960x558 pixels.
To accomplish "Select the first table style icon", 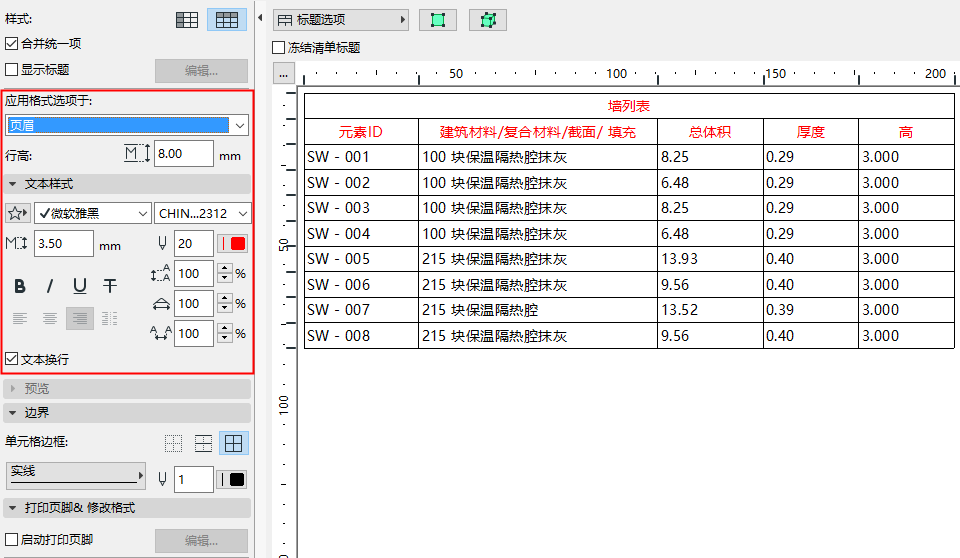I will [x=187, y=20].
